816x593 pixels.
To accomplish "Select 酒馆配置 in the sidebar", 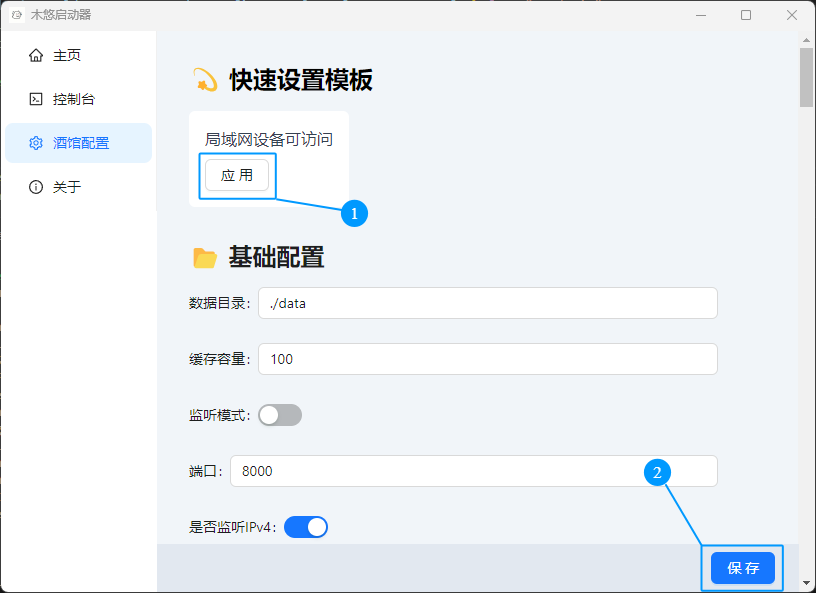I will coord(81,143).
